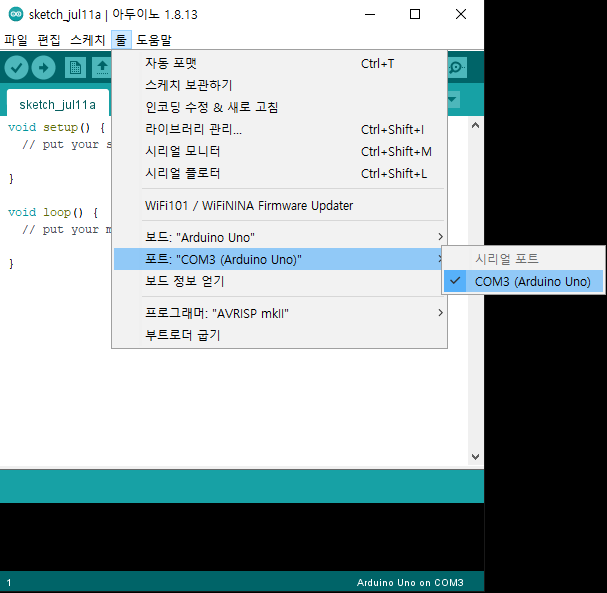Open the 도움말 menu

click(x=154, y=40)
